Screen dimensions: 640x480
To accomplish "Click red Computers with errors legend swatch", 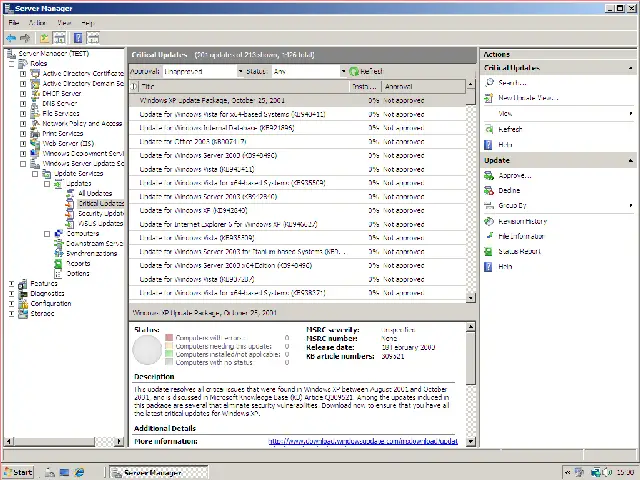I will click(x=169, y=338).
